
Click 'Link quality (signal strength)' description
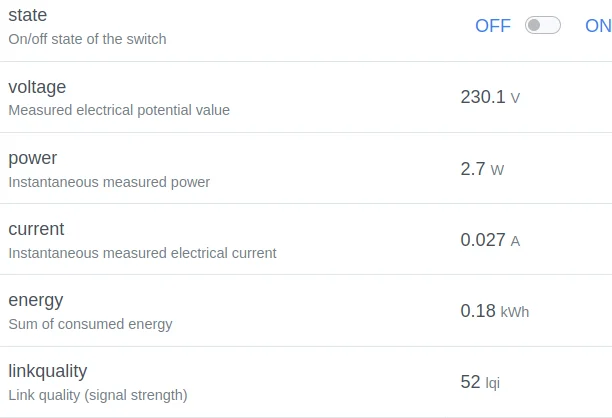pyautogui.click(x=98, y=395)
